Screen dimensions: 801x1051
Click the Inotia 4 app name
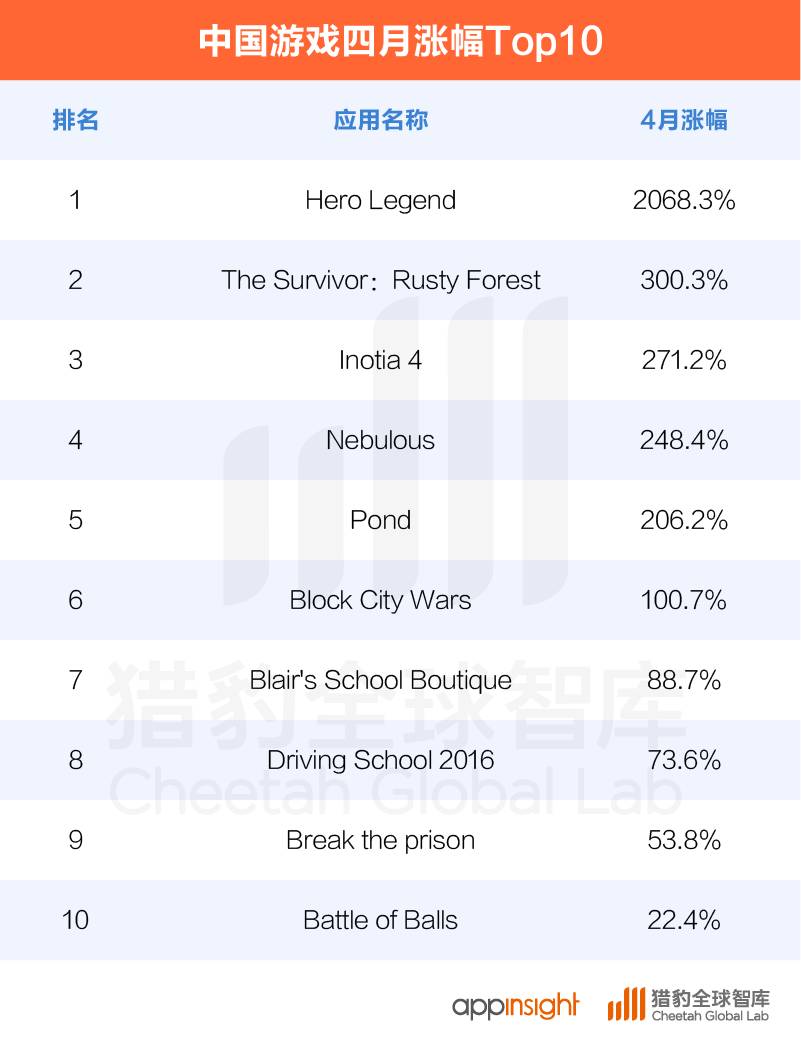click(380, 360)
